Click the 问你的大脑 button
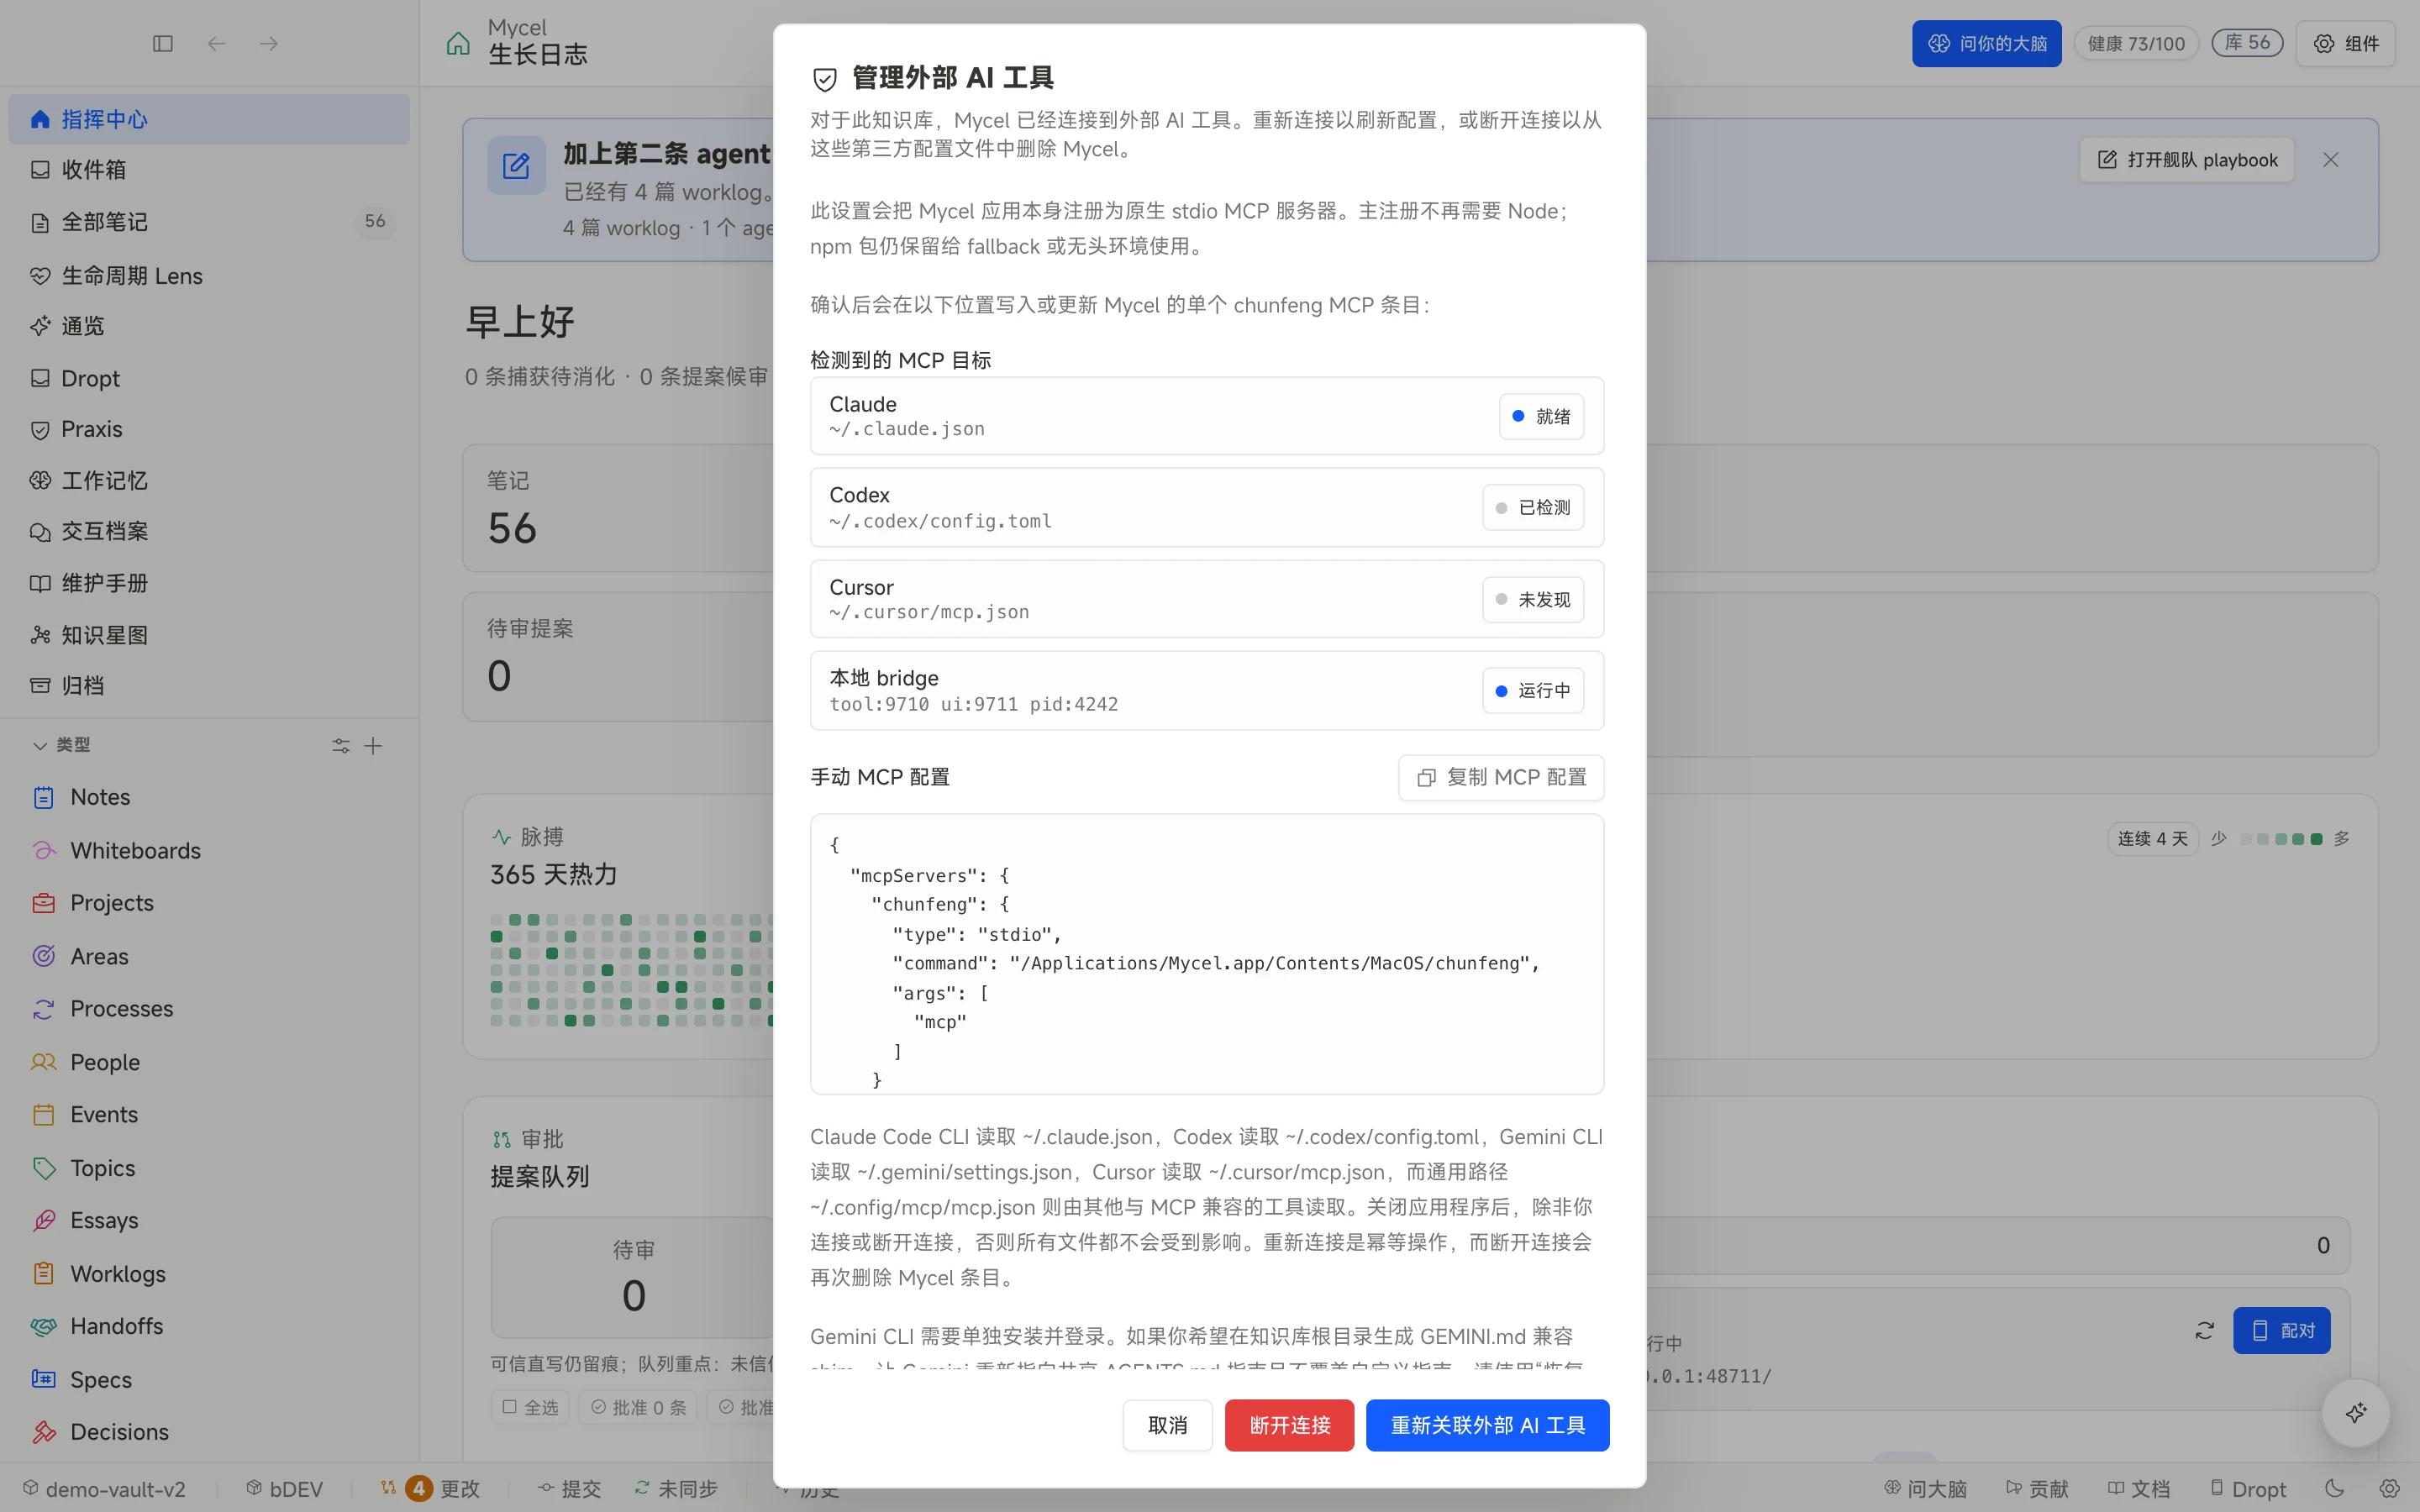Screen dimensions: 2420x1512 click(1986, 43)
